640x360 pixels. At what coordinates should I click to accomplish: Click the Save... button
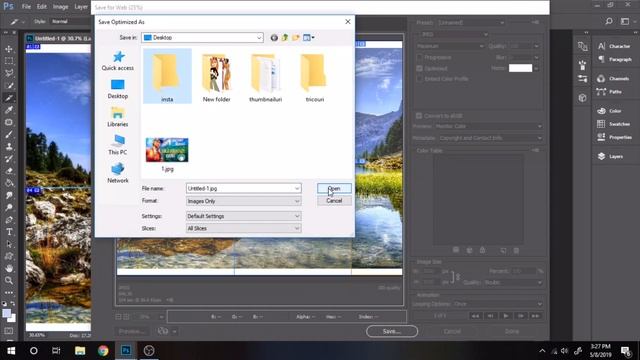tap(392, 331)
